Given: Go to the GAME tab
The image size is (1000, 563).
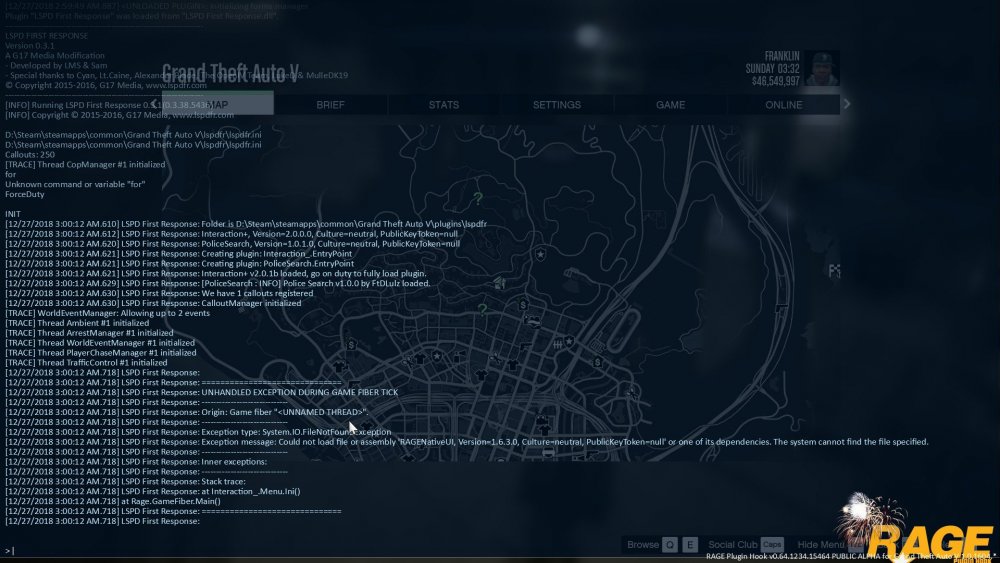Looking at the screenshot, I should [x=670, y=105].
